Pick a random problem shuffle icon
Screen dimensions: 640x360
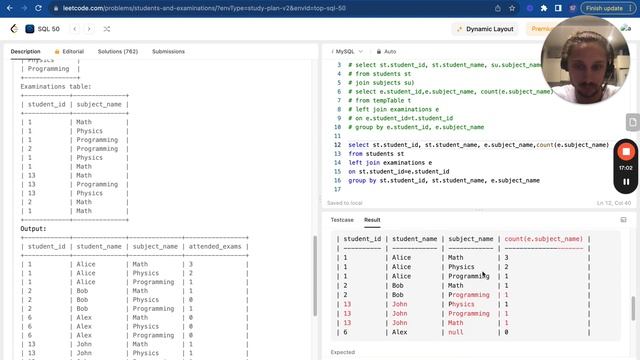tap(107, 29)
